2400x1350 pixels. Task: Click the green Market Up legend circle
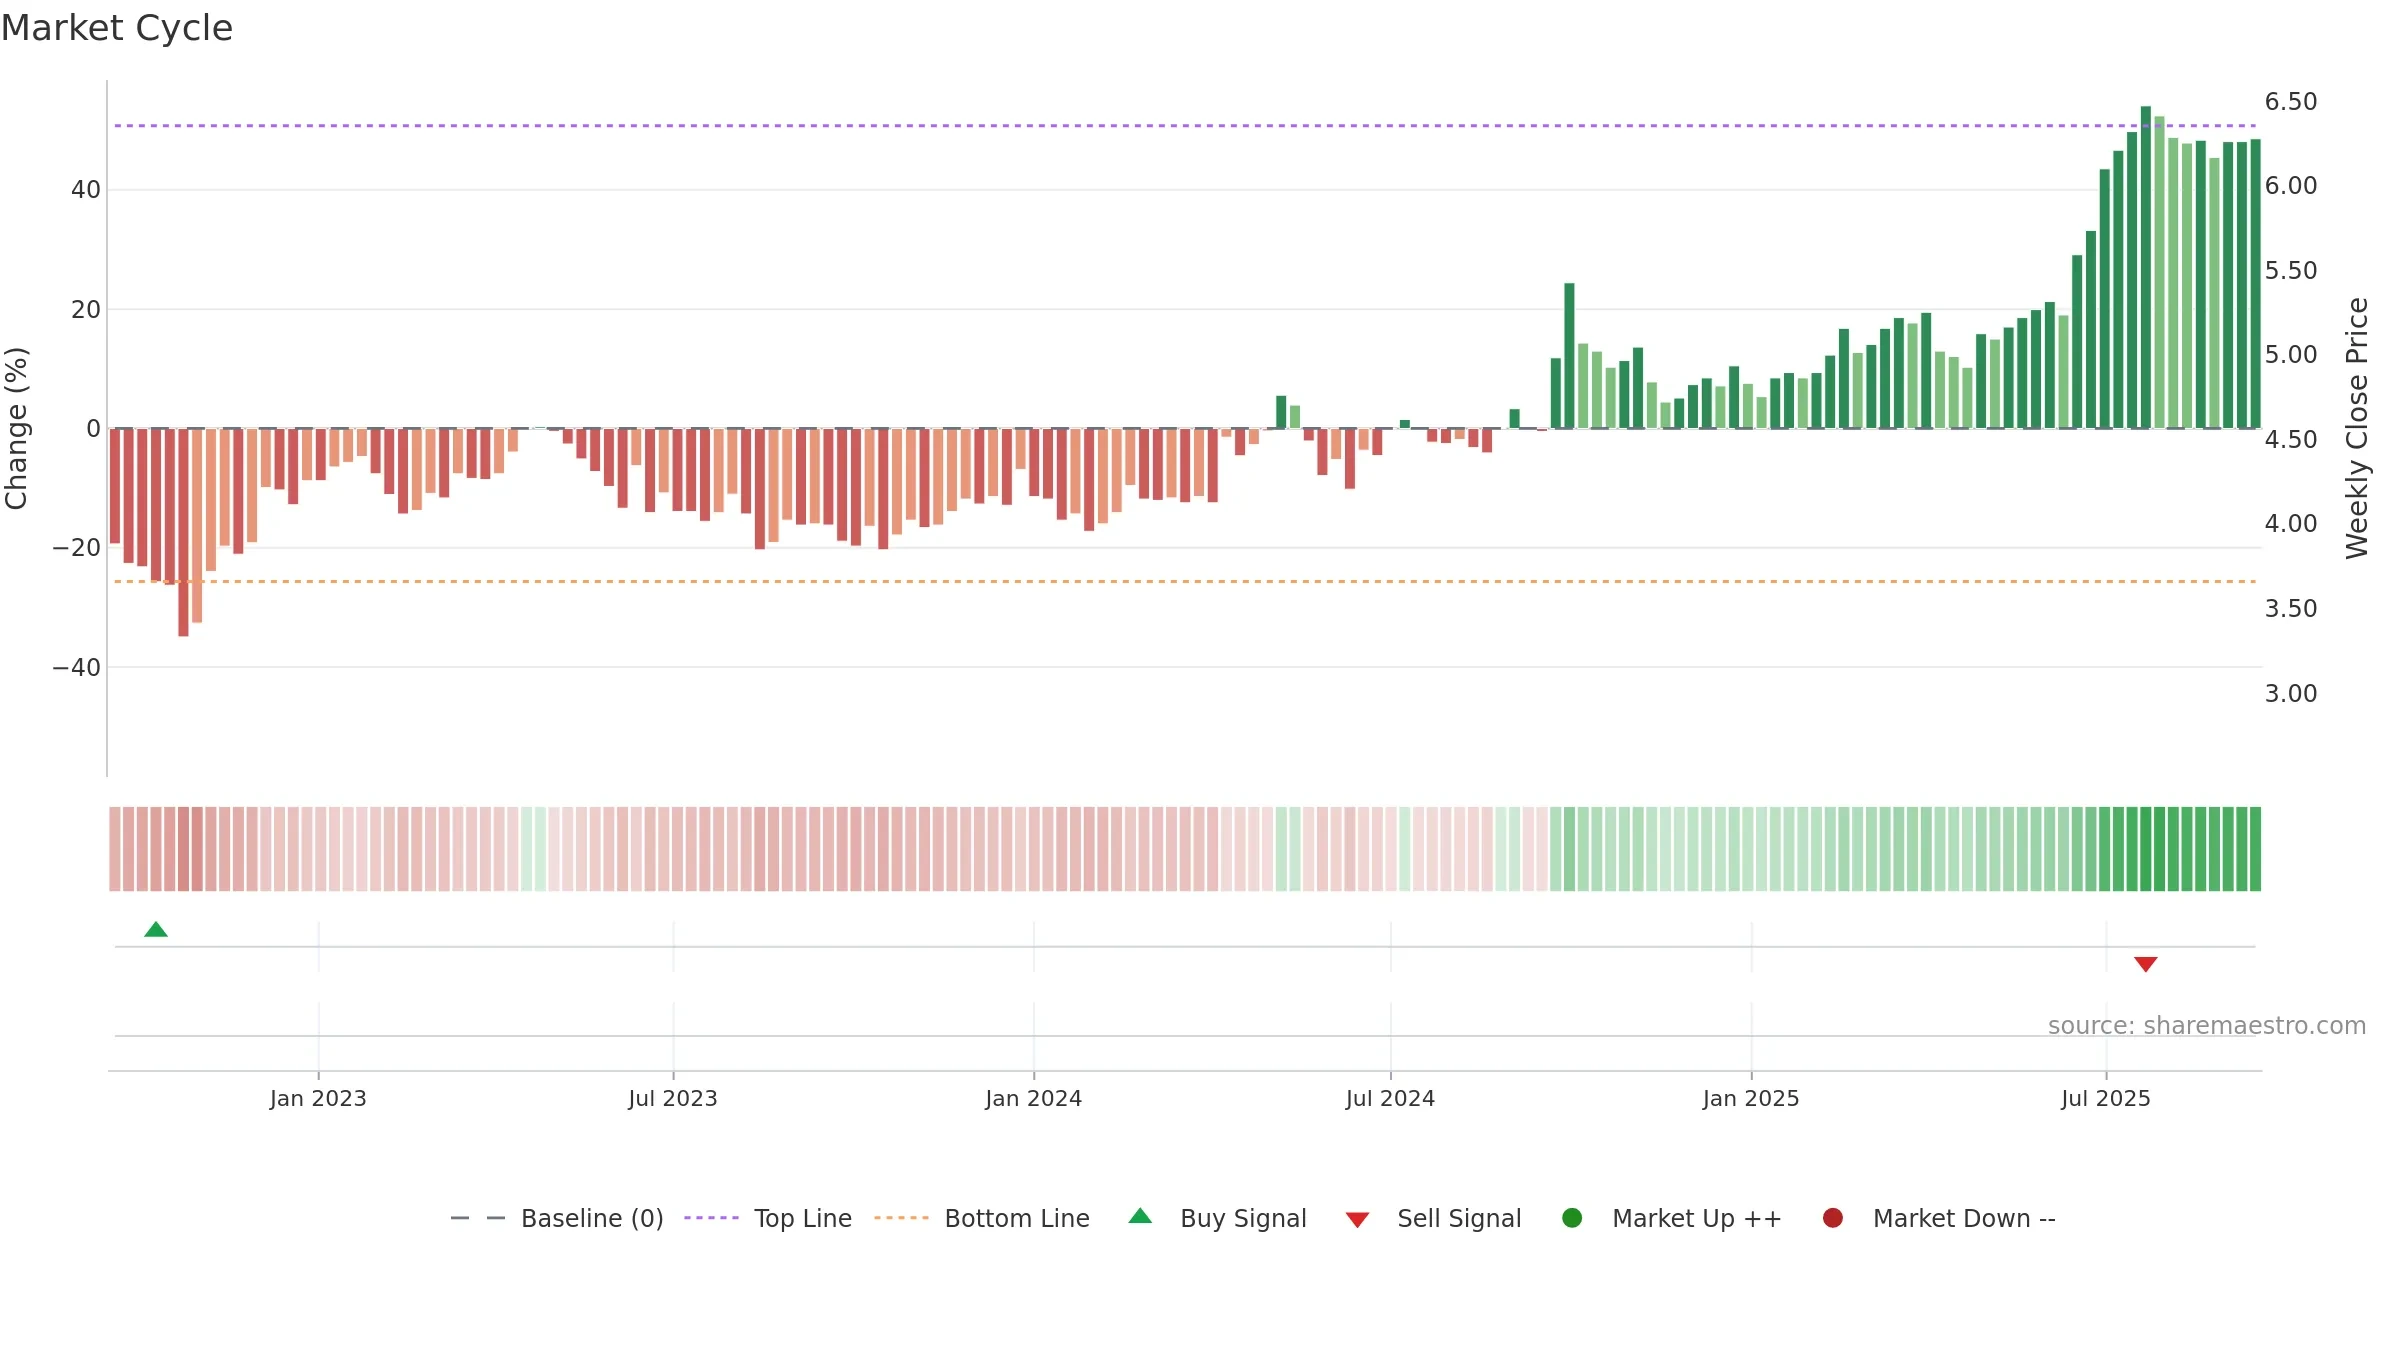[x=1572, y=1218]
